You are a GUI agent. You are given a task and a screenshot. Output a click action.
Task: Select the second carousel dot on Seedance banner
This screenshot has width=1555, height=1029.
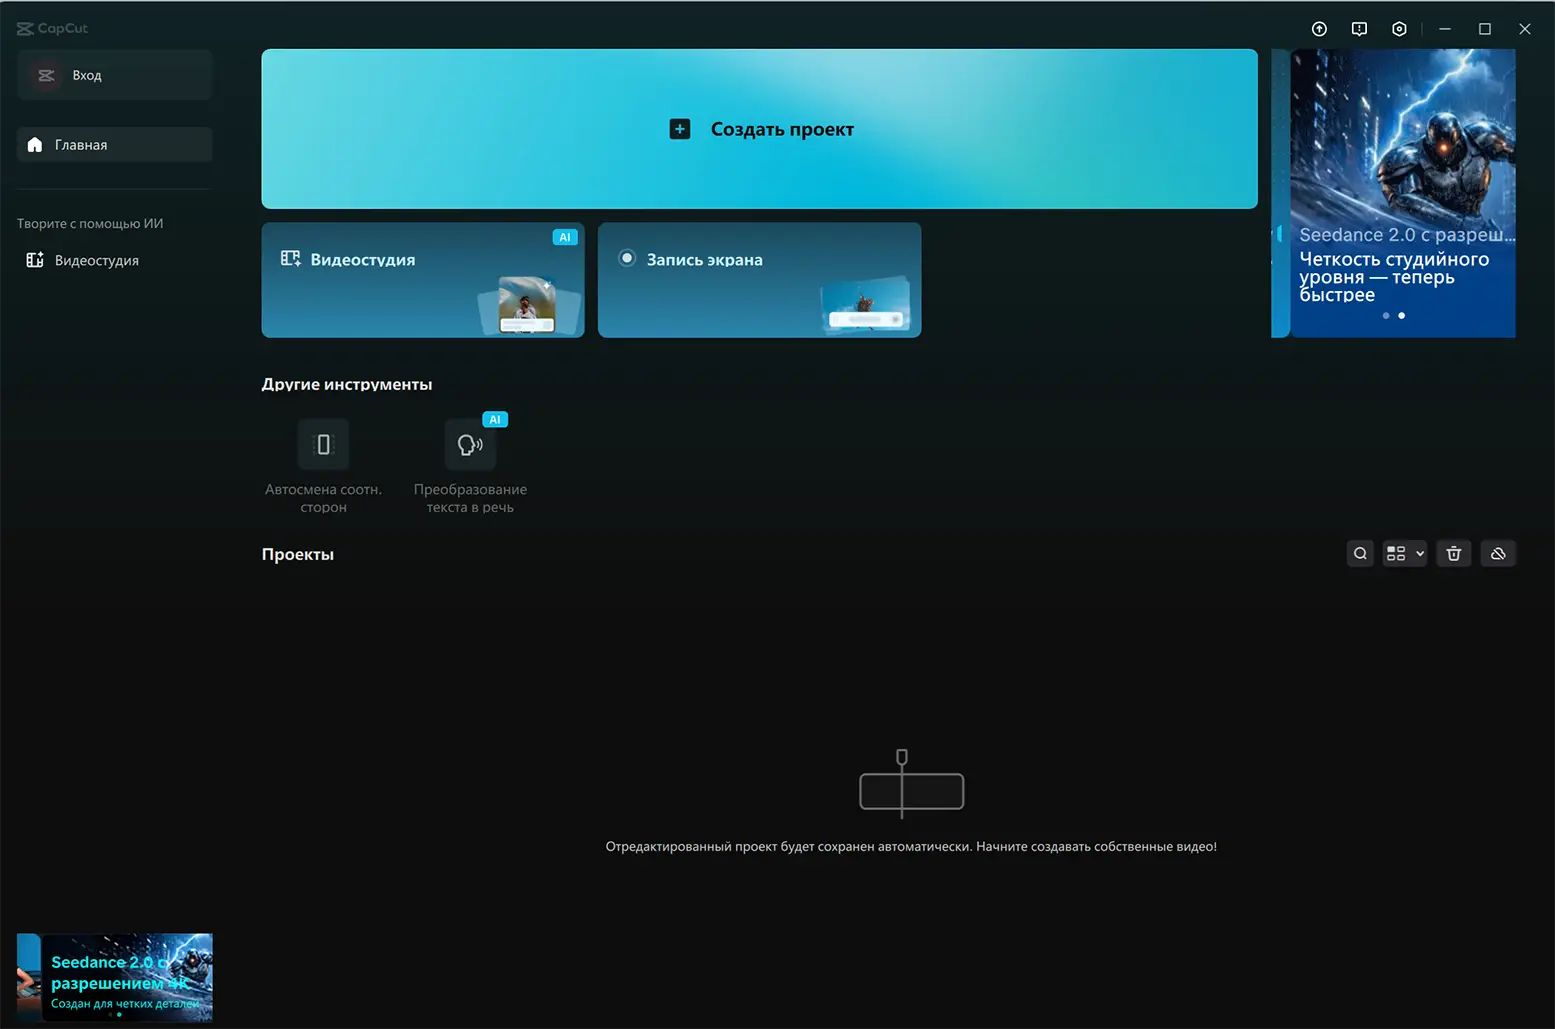tap(1401, 316)
